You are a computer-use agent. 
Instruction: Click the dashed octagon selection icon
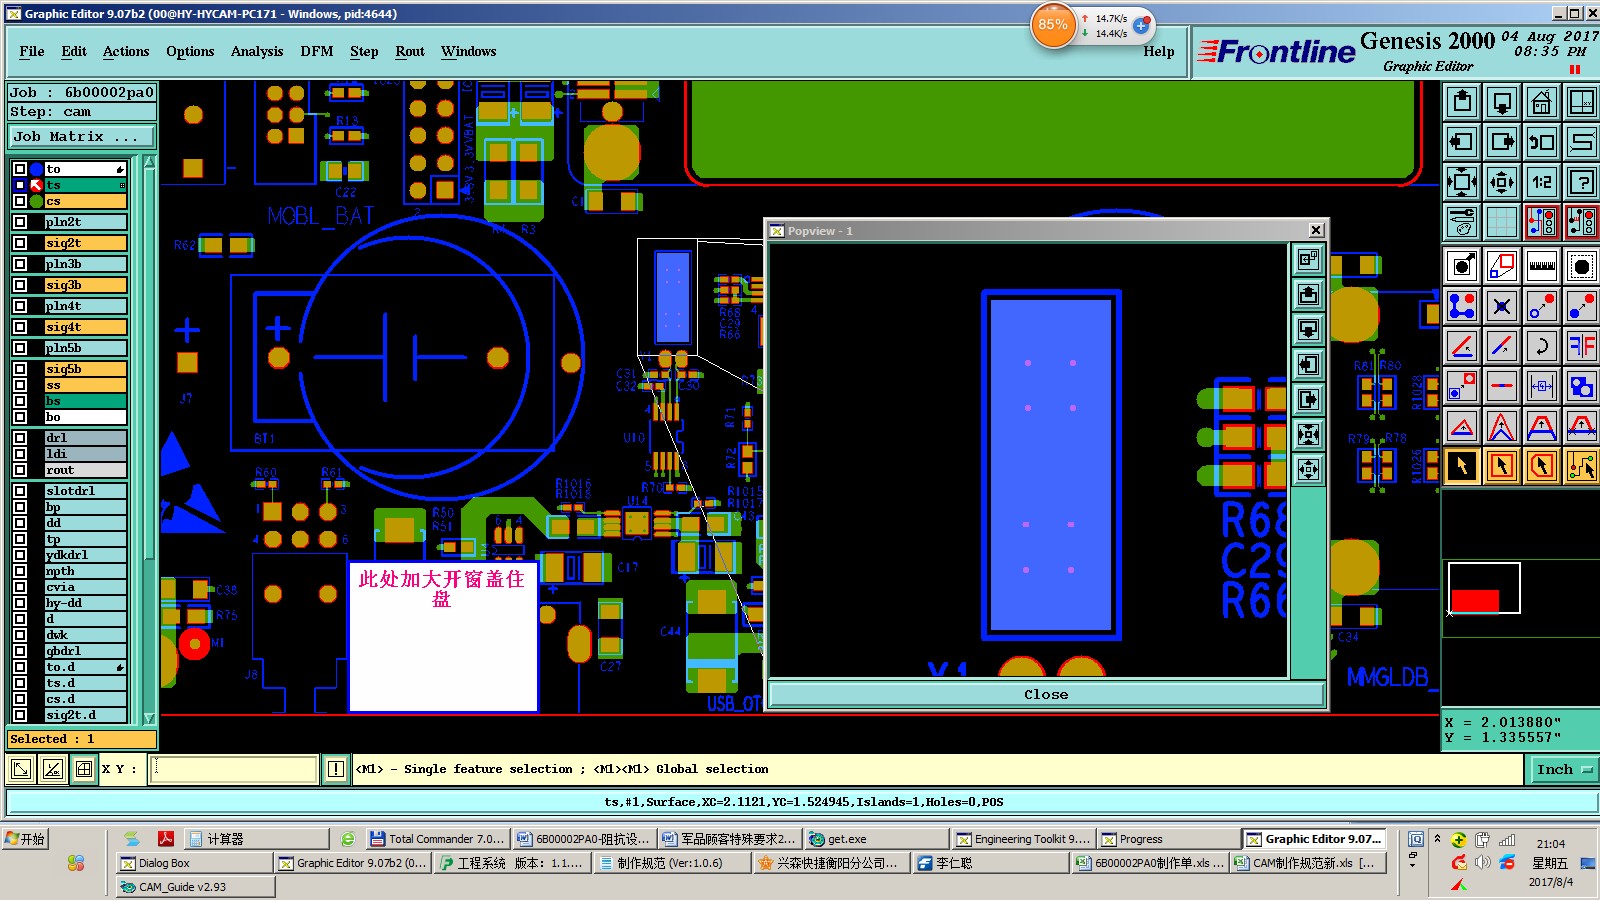[1582, 266]
